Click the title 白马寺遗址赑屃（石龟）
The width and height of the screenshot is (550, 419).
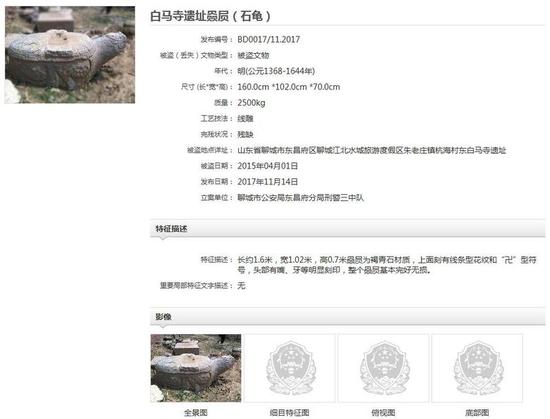[210, 16]
